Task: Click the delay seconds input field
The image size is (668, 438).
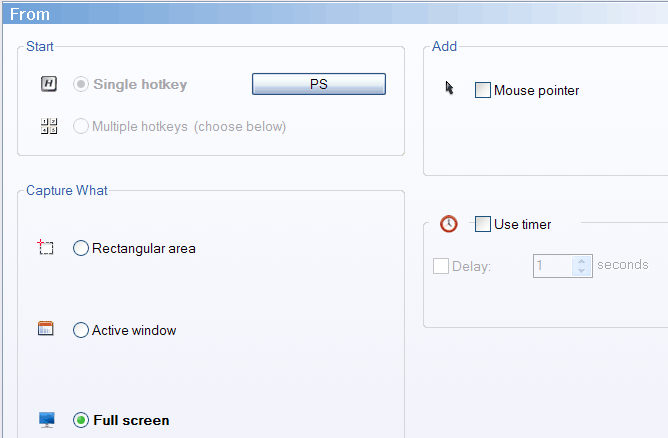Action: pyautogui.click(x=553, y=266)
